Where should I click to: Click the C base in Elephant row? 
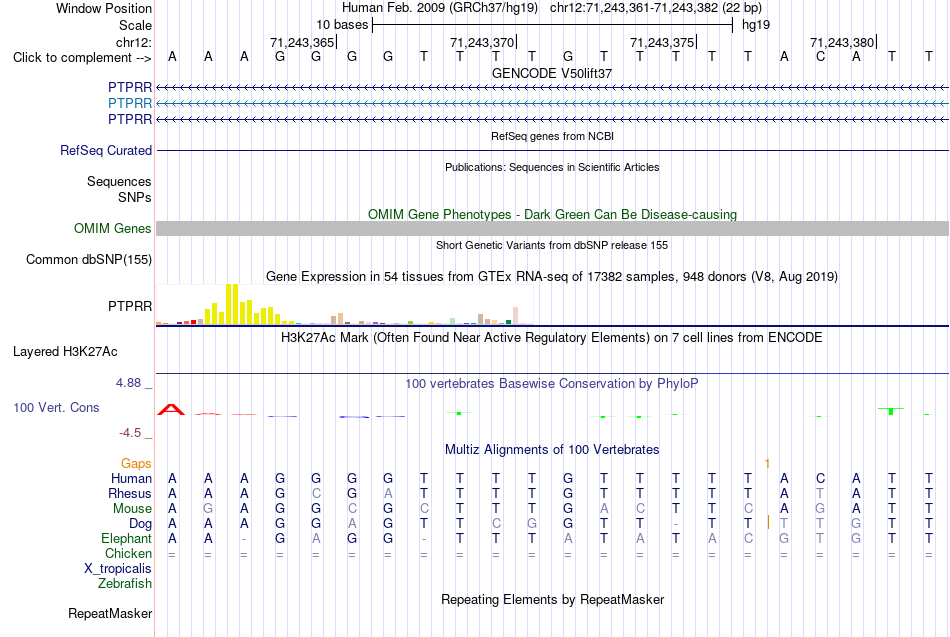748,538
